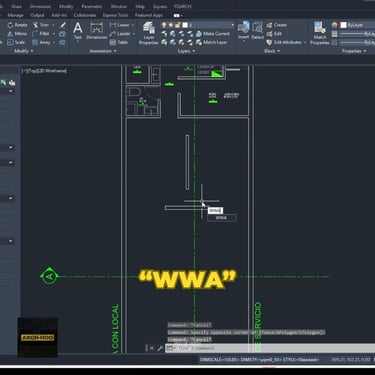Screen dimensions: 375x375
Task: Click the Erase tool icon
Action: click(63, 25)
